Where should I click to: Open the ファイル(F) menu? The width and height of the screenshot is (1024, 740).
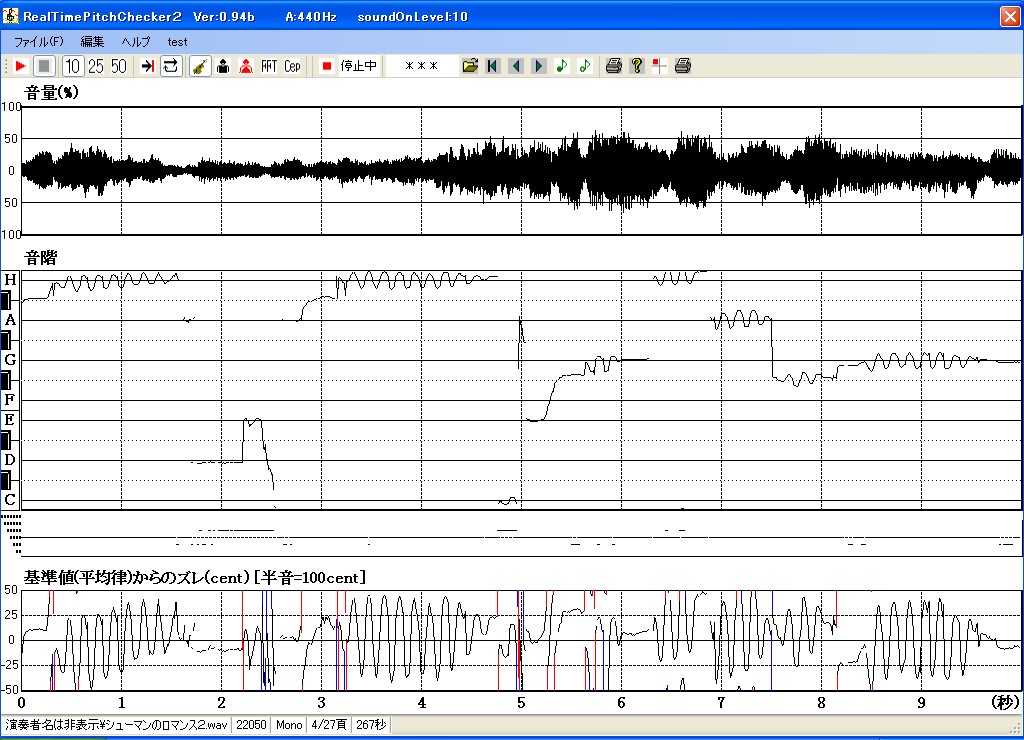point(39,42)
